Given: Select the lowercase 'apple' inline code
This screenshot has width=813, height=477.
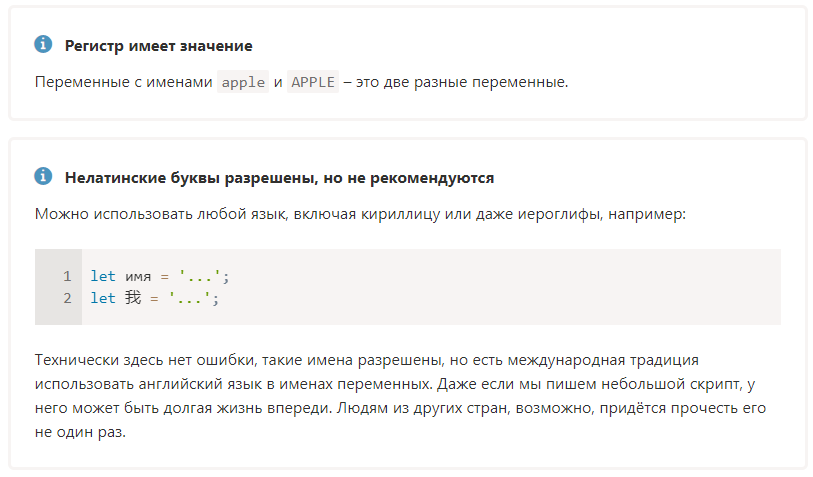Looking at the screenshot, I should 243,82.
